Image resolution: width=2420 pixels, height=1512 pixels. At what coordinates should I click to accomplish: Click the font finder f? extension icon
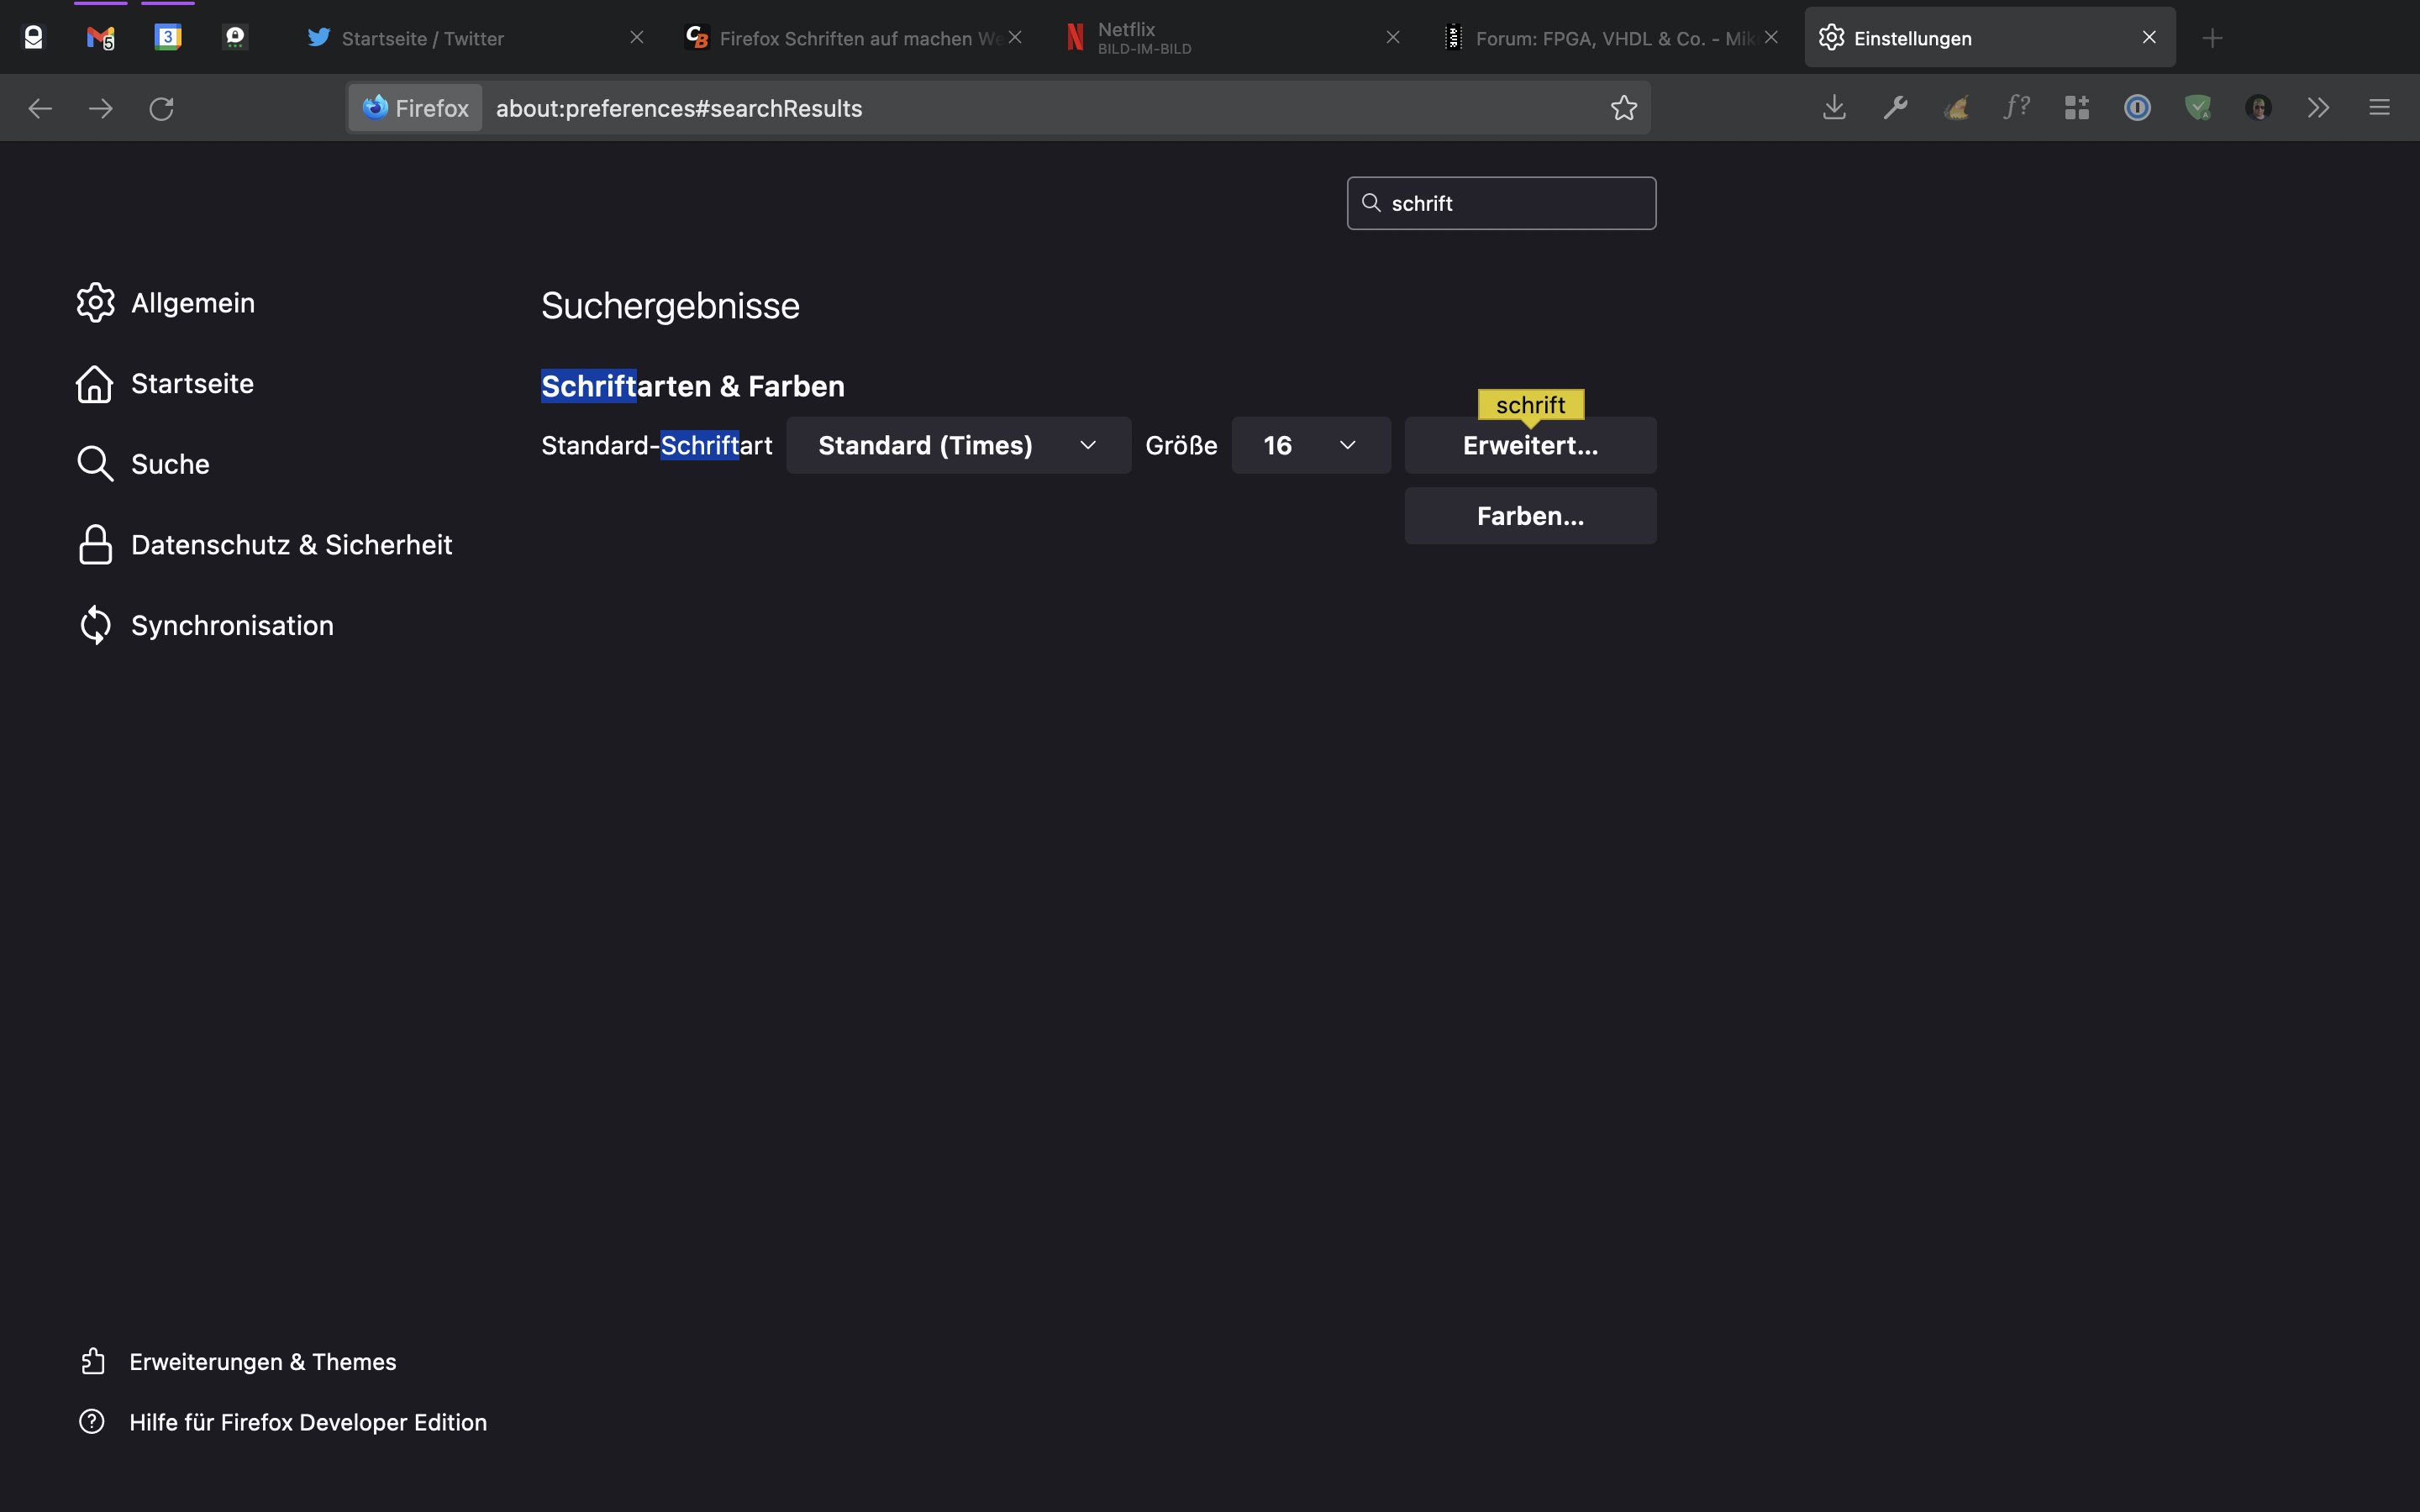click(2016, 108)
